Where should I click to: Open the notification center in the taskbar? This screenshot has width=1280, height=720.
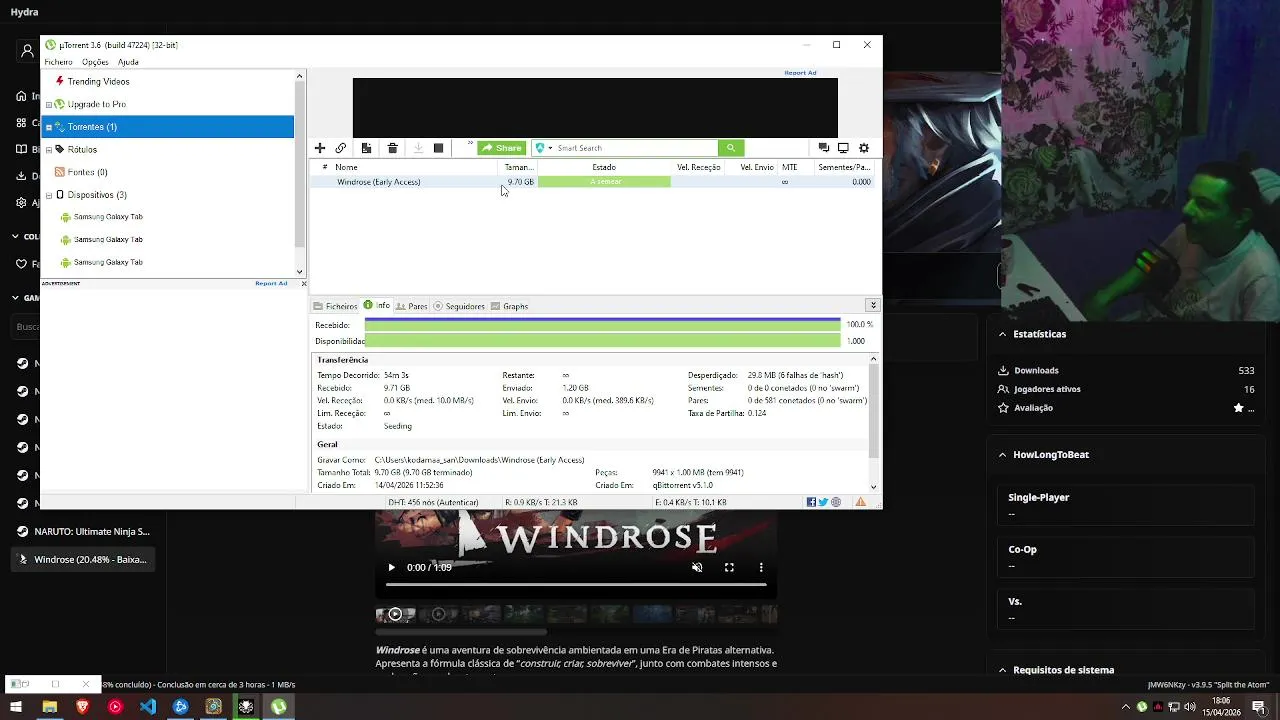tap(1259, 707)
